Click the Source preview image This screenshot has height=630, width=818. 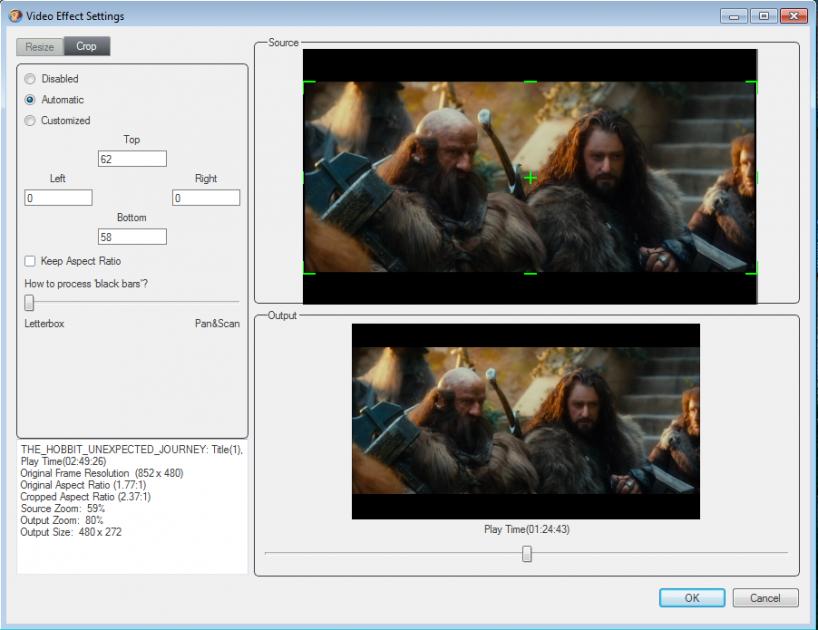coord(530,176)
